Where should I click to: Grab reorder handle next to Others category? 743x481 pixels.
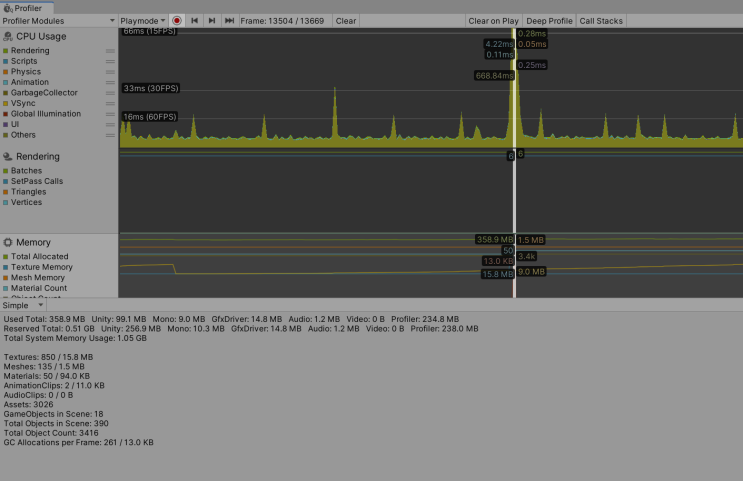110,135
